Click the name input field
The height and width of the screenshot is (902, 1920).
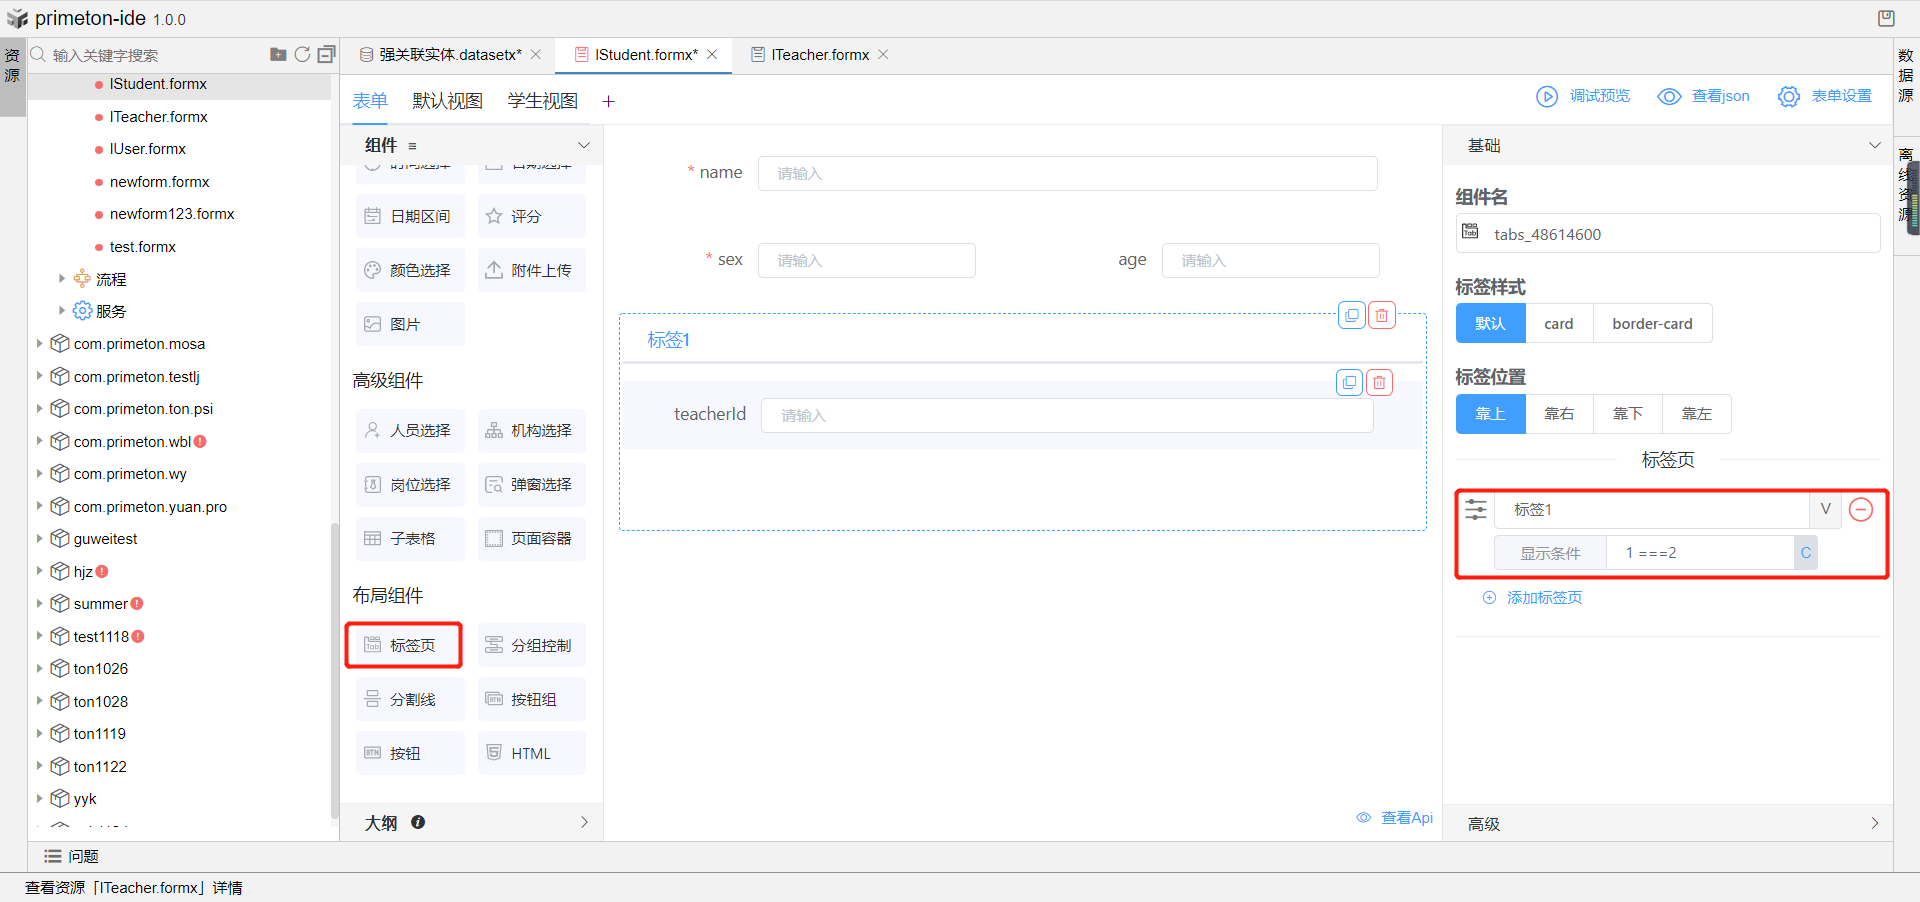click(1067, 173)
